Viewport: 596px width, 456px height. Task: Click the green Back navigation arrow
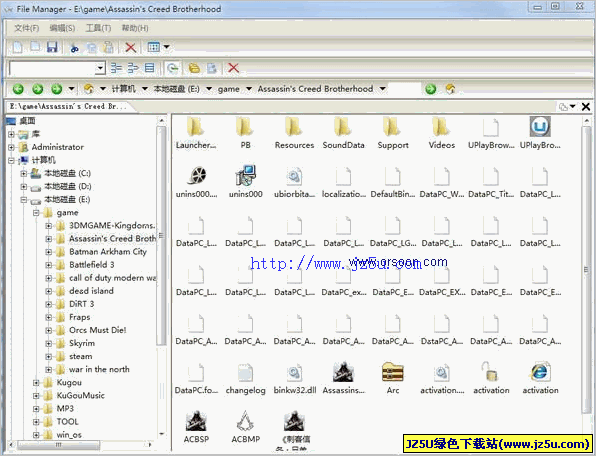[x=18, y=89]
